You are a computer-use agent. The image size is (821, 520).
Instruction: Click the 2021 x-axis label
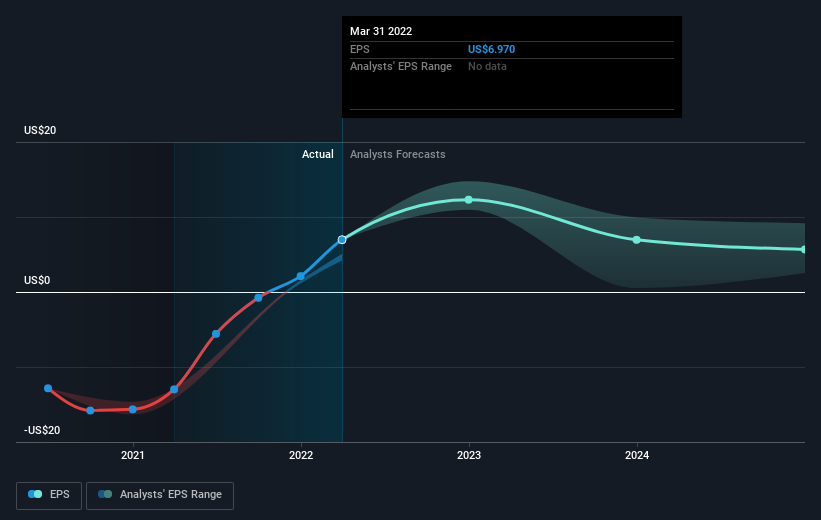click(132, 456)
